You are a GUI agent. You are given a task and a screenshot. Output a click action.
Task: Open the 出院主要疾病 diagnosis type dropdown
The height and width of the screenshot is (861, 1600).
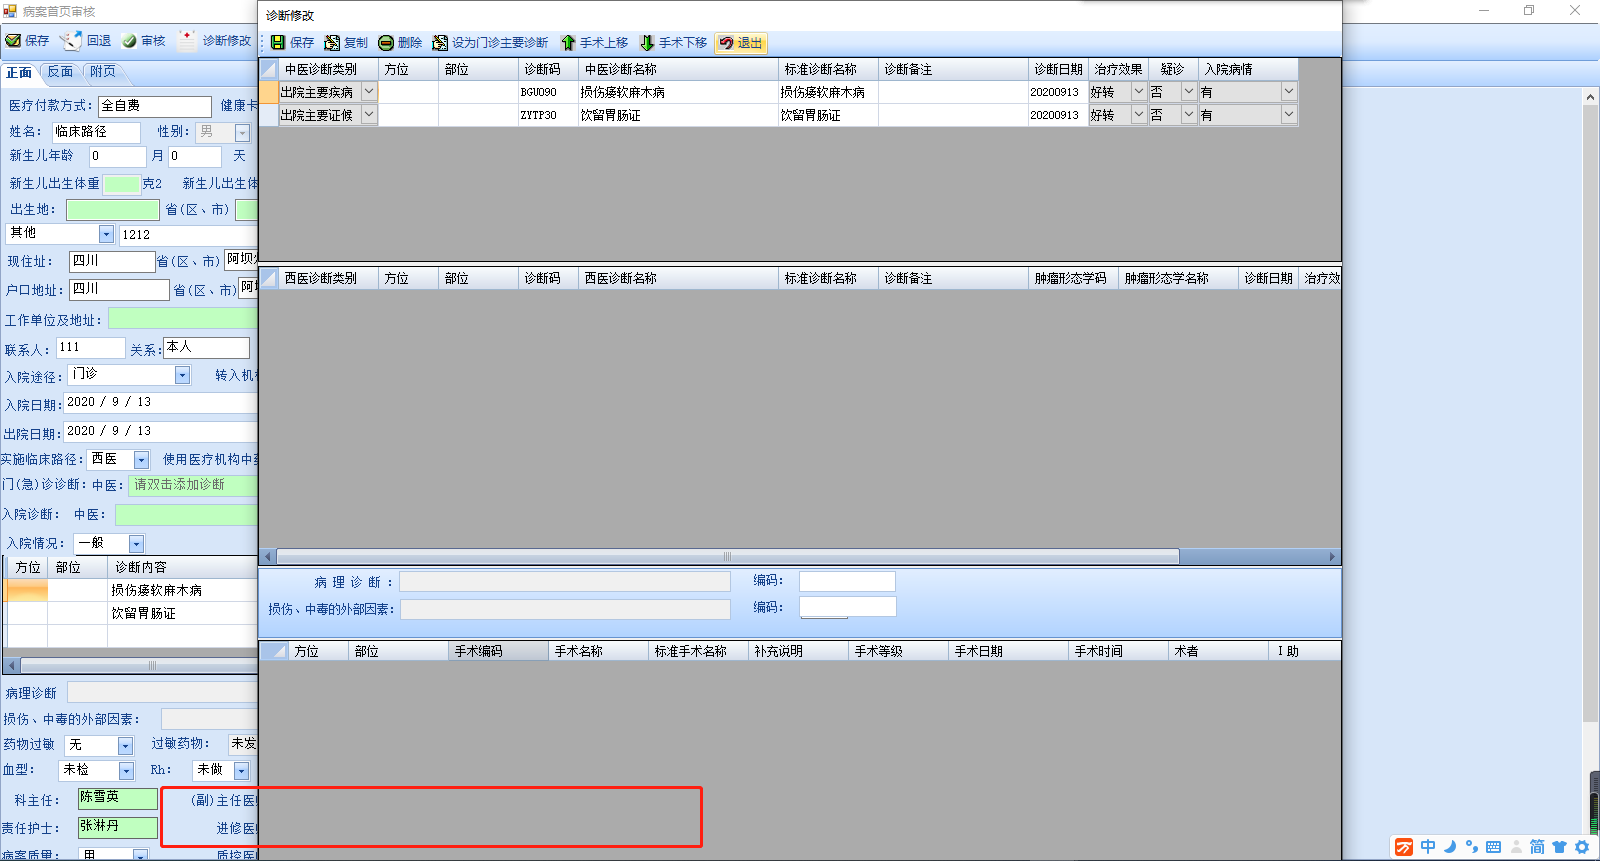coord(369,92)
